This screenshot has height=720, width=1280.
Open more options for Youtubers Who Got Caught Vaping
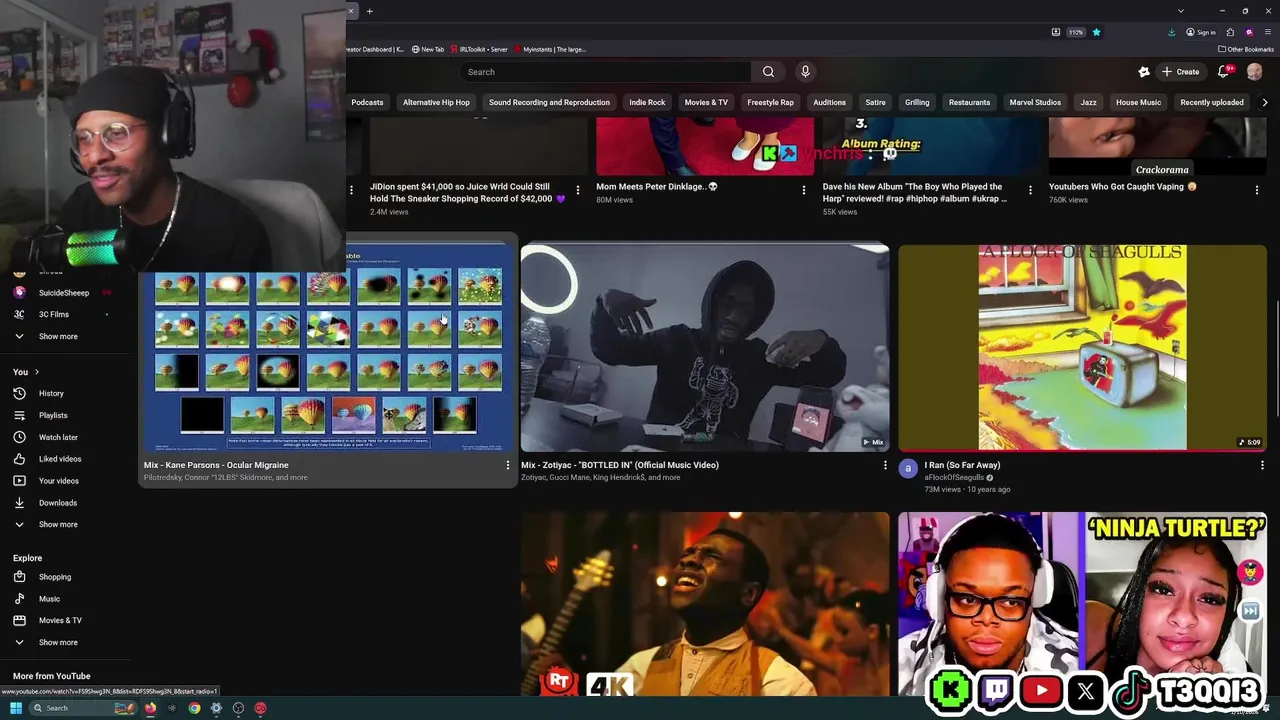[x=1257, y=189]
